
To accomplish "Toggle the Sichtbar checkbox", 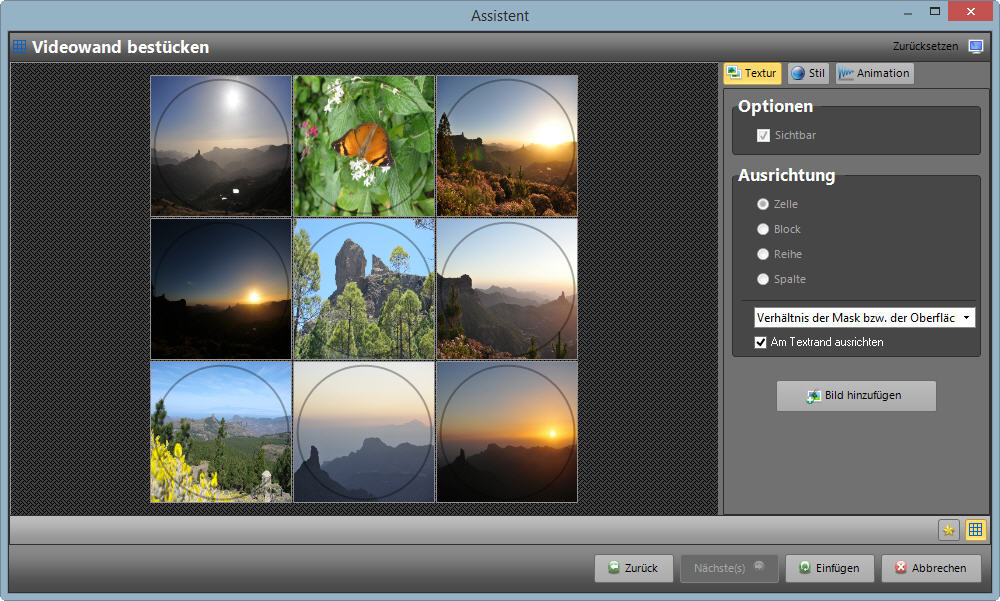I will click(x=764, y=135).
